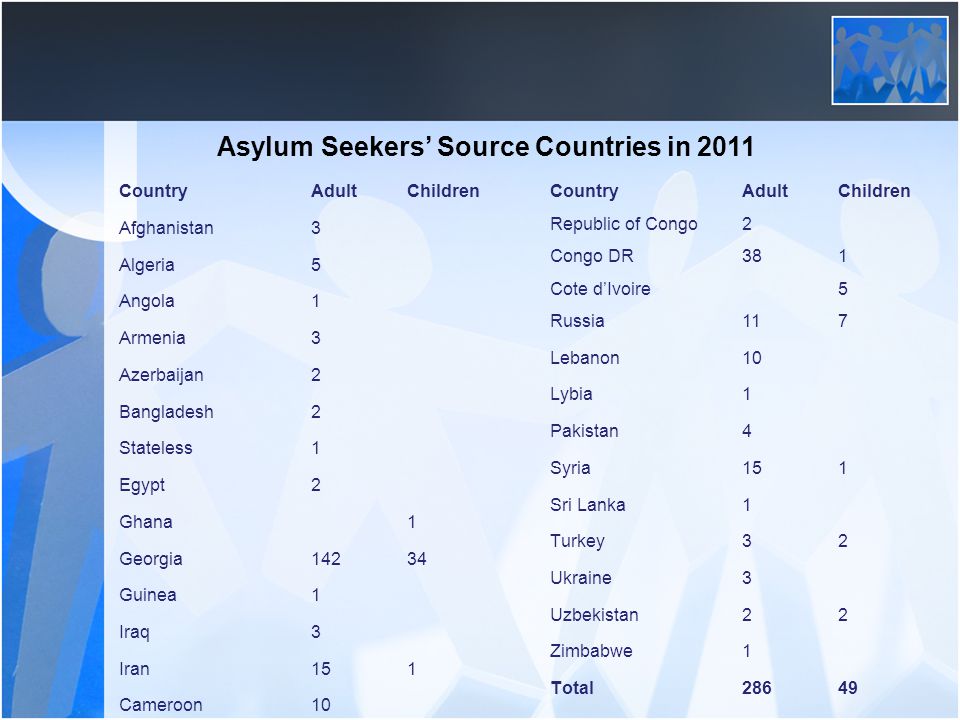Click the Turkey country label
This screenshot has width=960, height=720.
tap(577, 541)
